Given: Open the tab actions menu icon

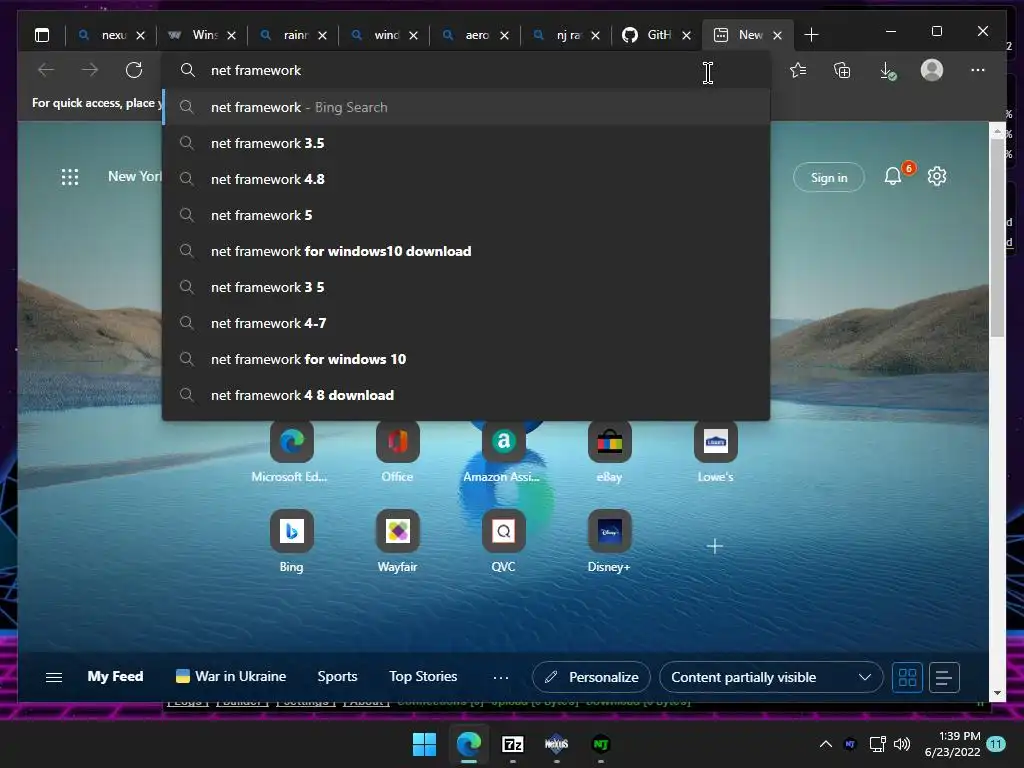Looking at the screenshot, I should coord(42,35).
